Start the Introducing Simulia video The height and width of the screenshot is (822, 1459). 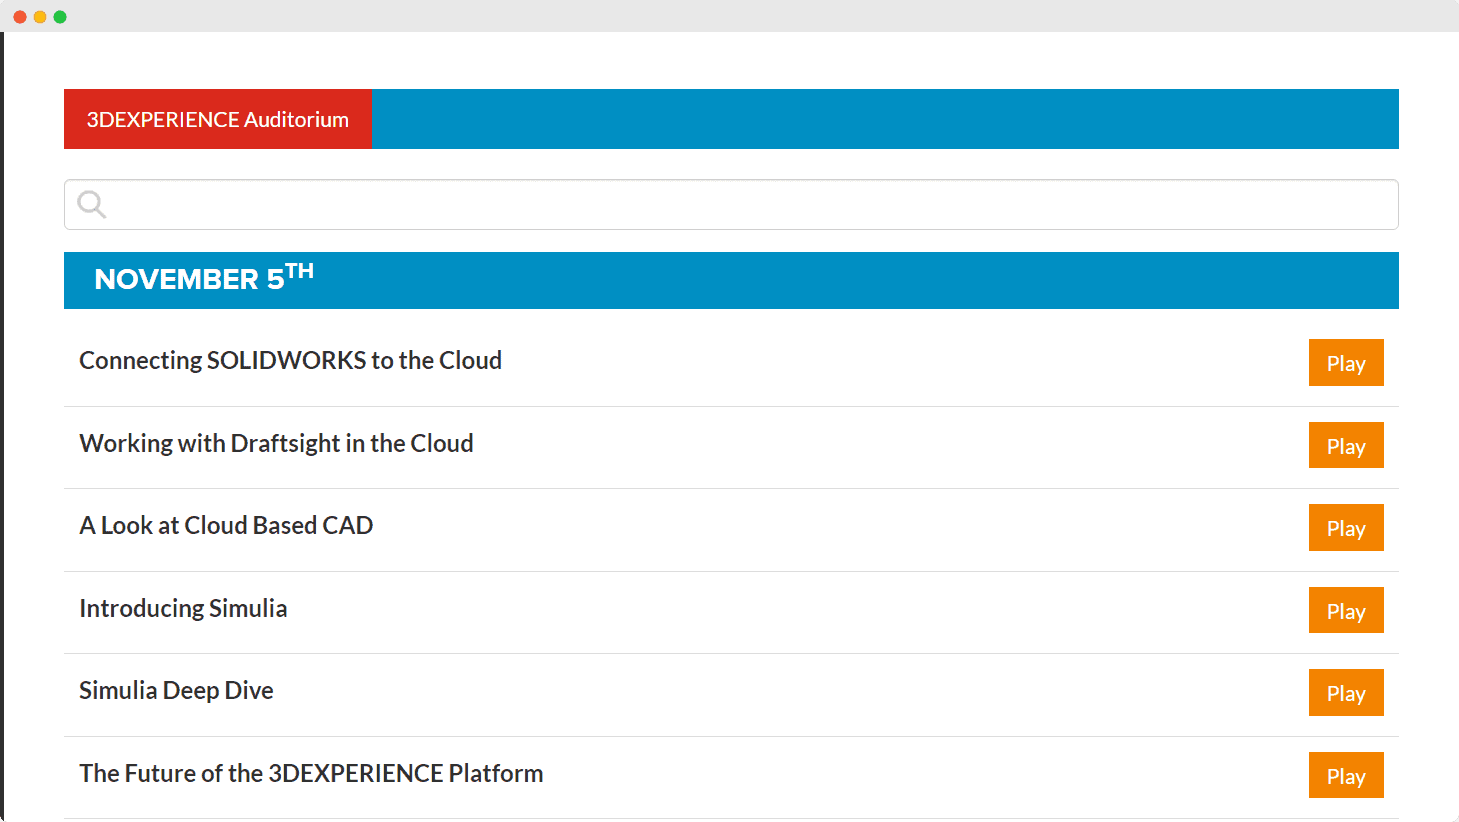(1345, 611)
